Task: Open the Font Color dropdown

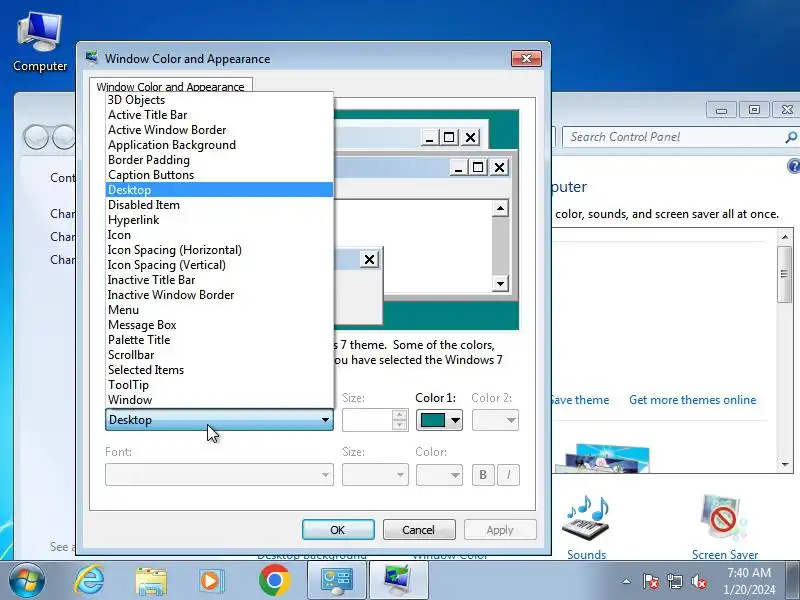Action: 439,474
